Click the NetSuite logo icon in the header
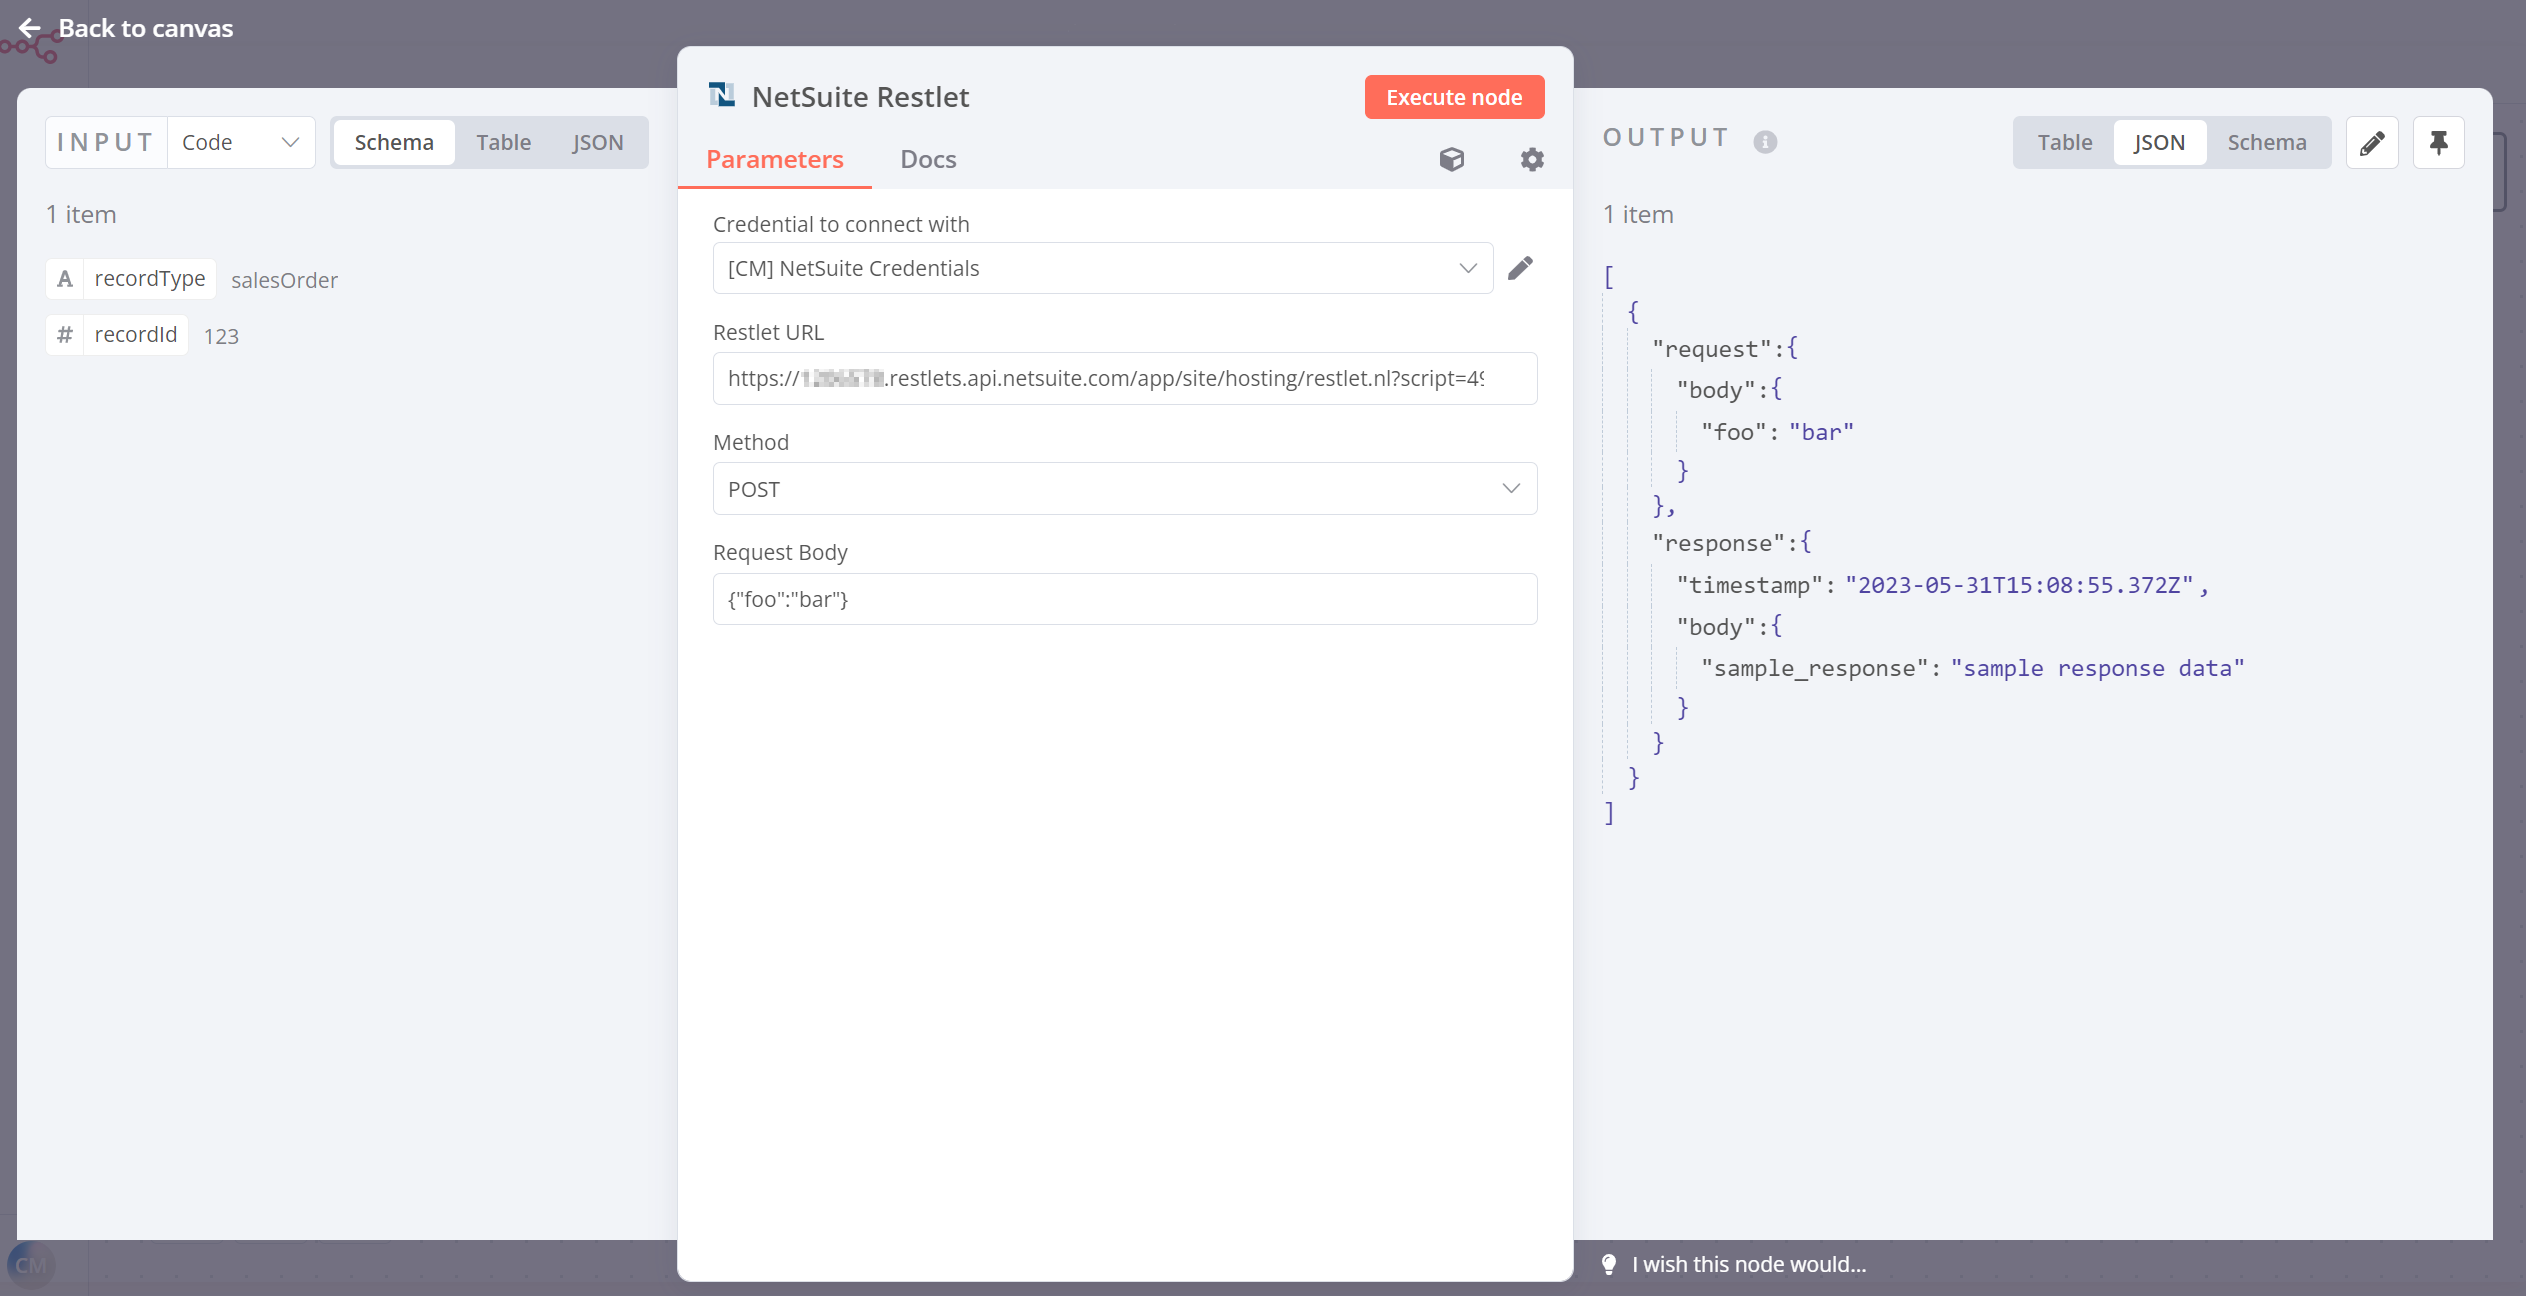 tap(722, 96)
